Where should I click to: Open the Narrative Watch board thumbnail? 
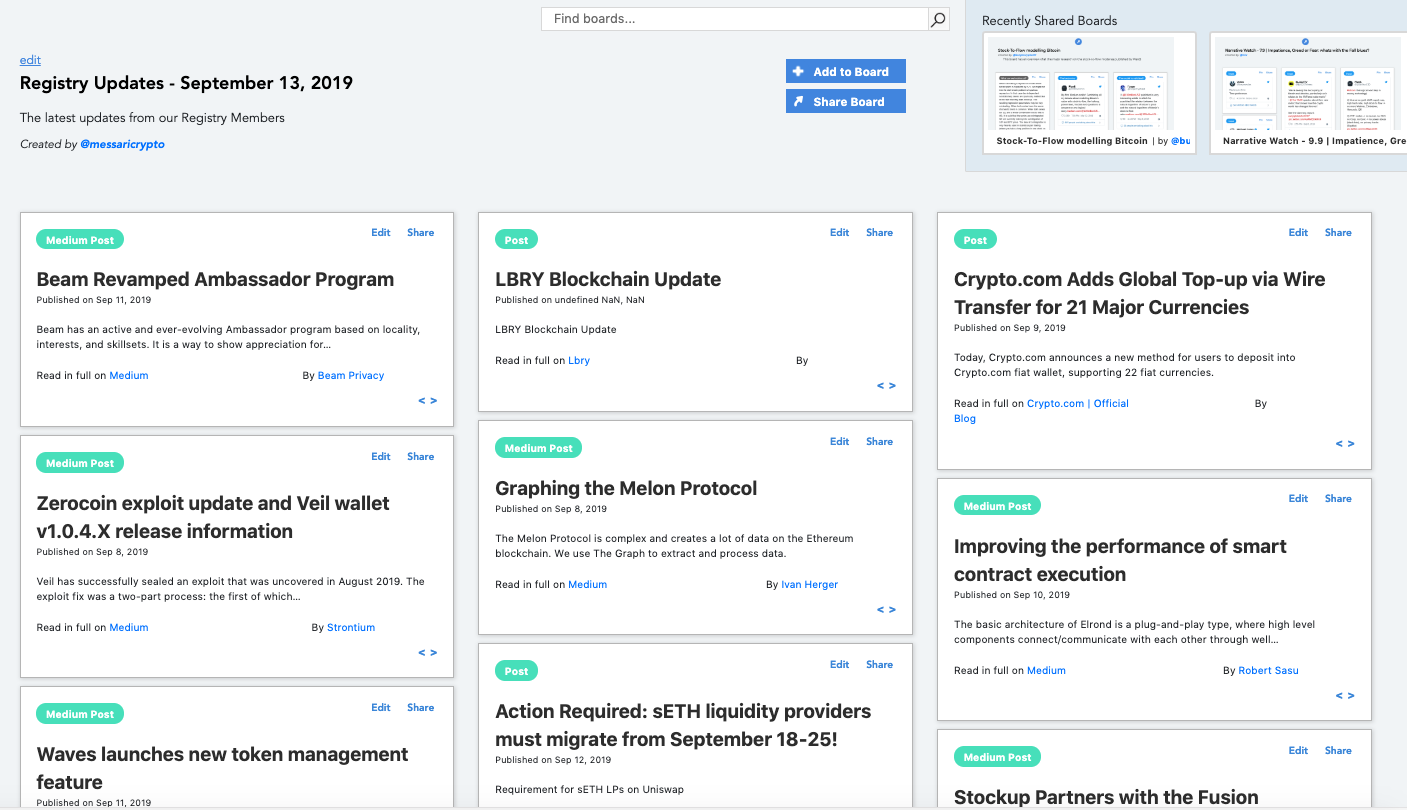point(1308,90)
